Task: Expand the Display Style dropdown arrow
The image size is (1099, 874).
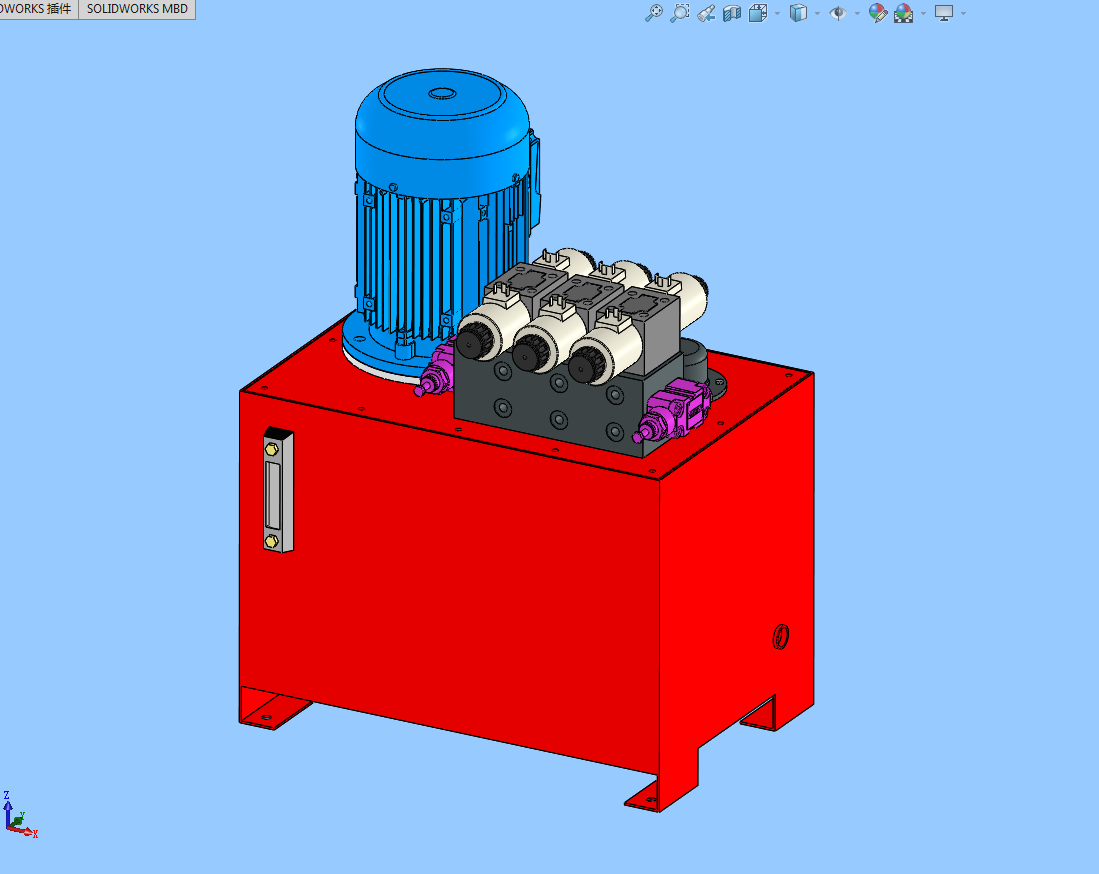Action: click(817, 14)
